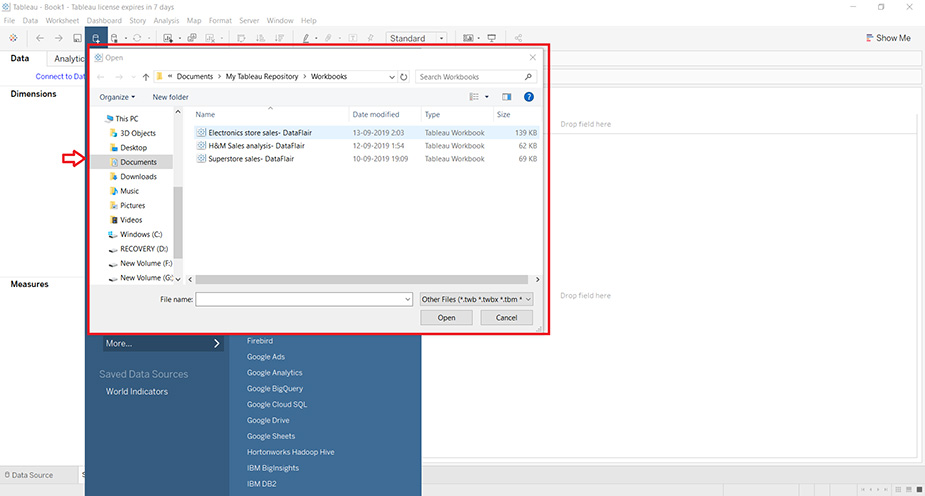
Task: Select World Indicators saved data source
Action: tap(137, 391)
